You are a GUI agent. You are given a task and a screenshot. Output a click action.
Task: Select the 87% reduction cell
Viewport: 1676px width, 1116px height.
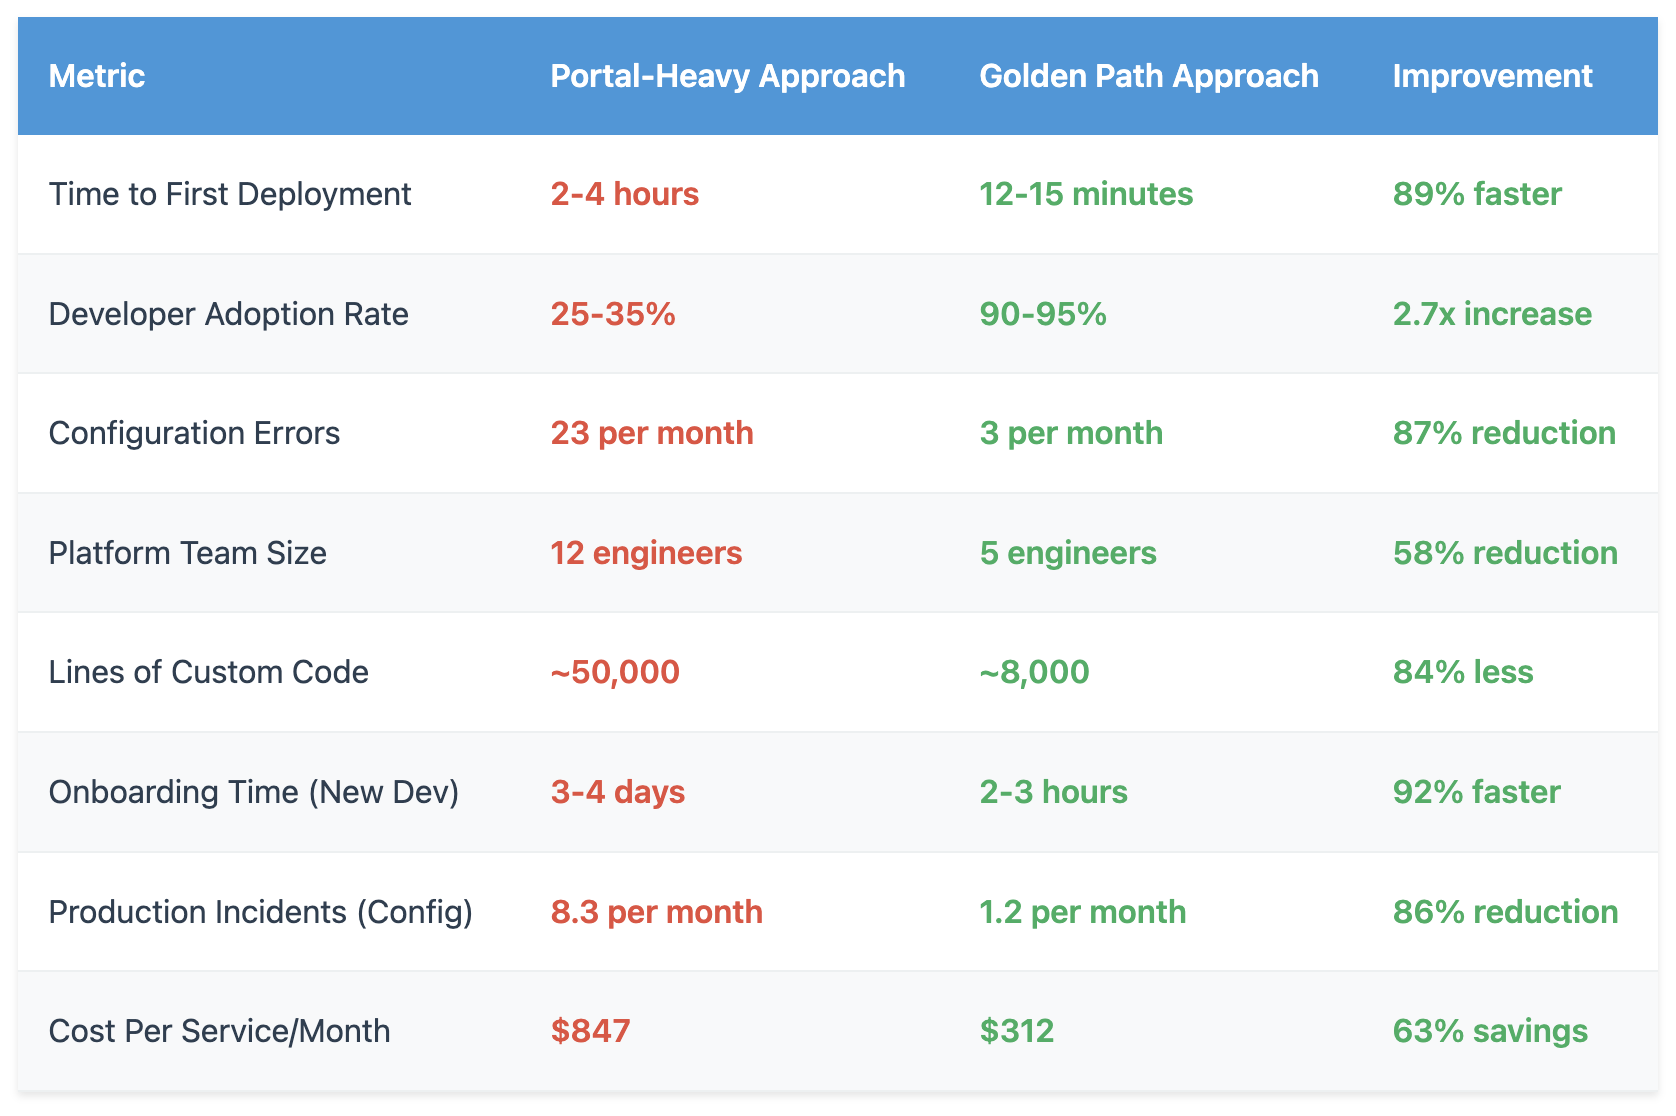(x=1504, y=433)
